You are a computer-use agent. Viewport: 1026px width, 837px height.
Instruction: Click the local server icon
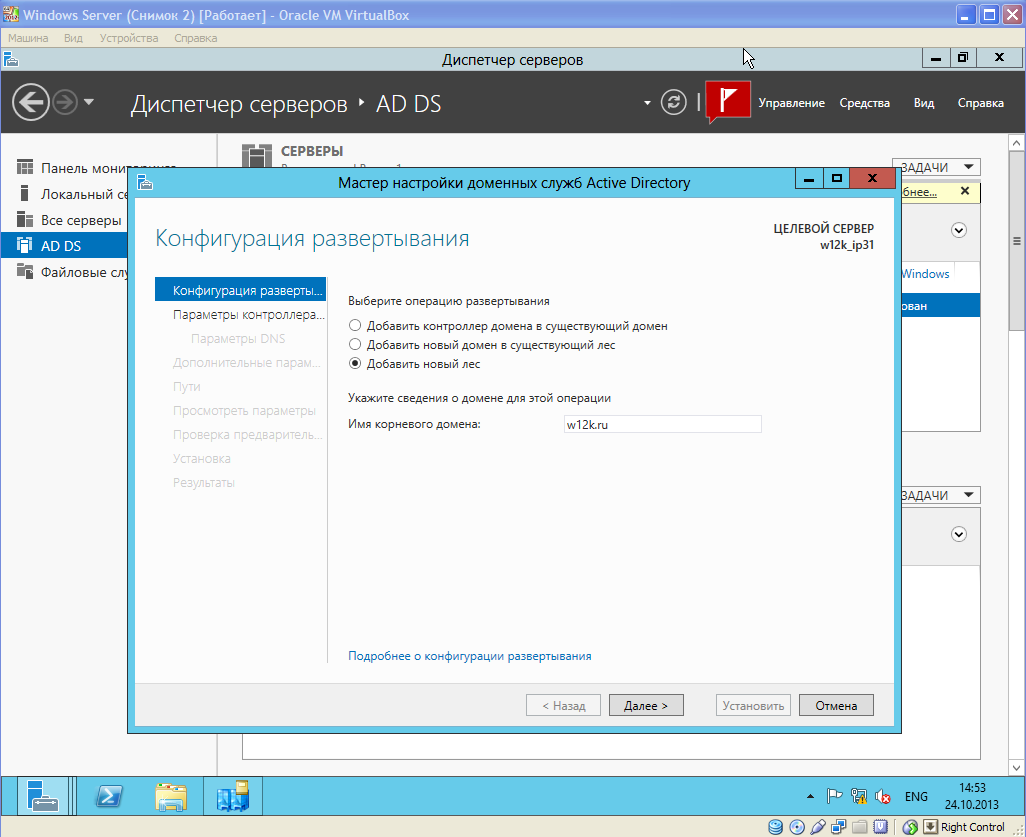pyautogui.click(x=25, y=193)
